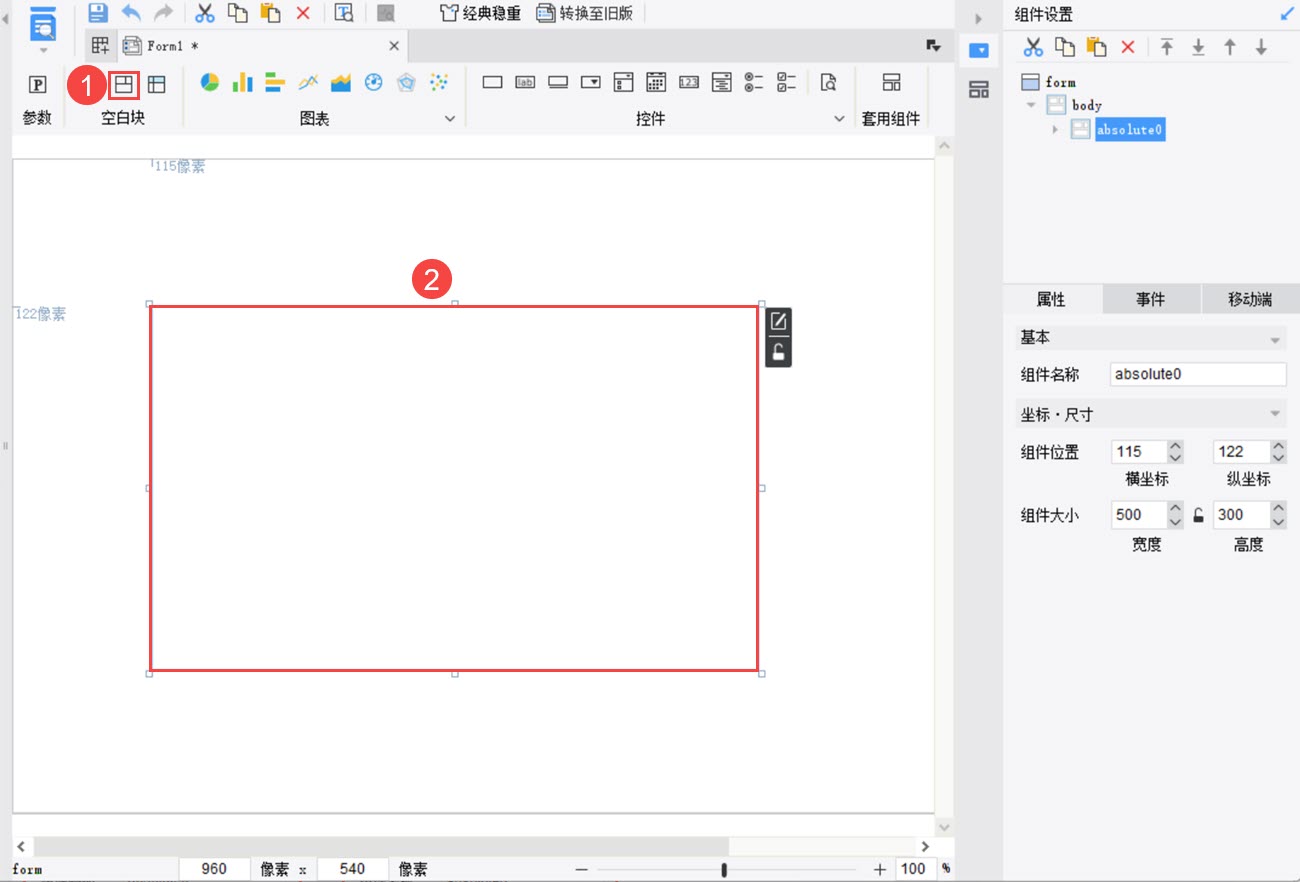Copy using the main toolbar icon
Viewport: 1300px width, 882px height.
point(237,13)
